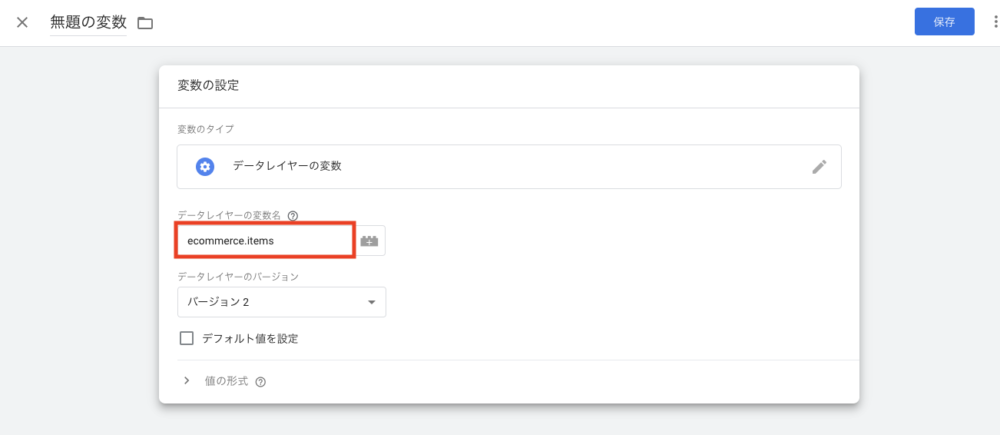Open help icon beside データレイヤーの変数名

pos(293,215)
